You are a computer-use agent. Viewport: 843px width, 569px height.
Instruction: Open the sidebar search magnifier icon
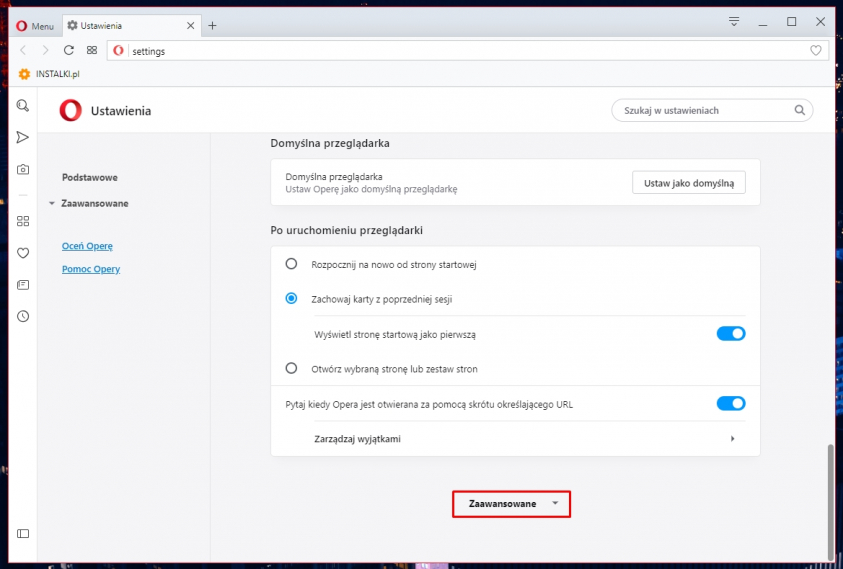click(23, 105)
